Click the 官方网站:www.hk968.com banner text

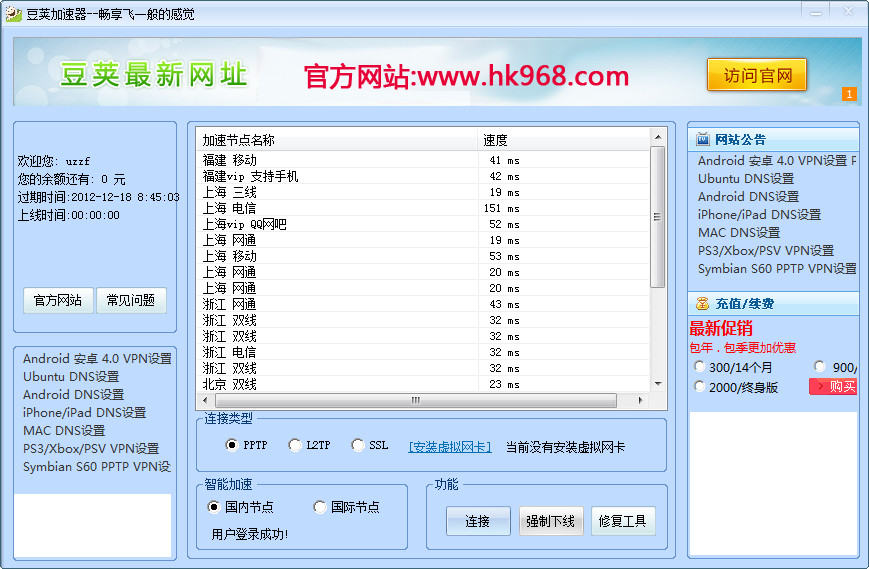coord(466,76)
